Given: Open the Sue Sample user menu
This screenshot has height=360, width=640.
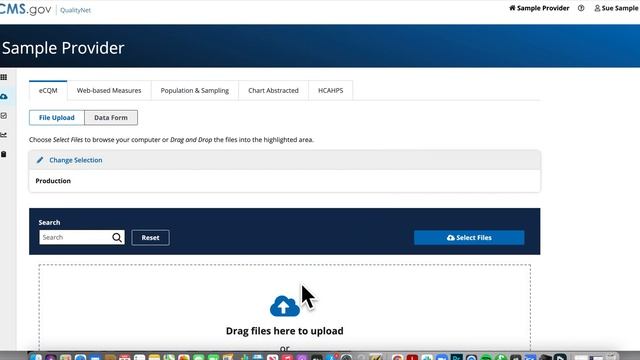Looking at the screenshot, I should click(x=620, y=8).
